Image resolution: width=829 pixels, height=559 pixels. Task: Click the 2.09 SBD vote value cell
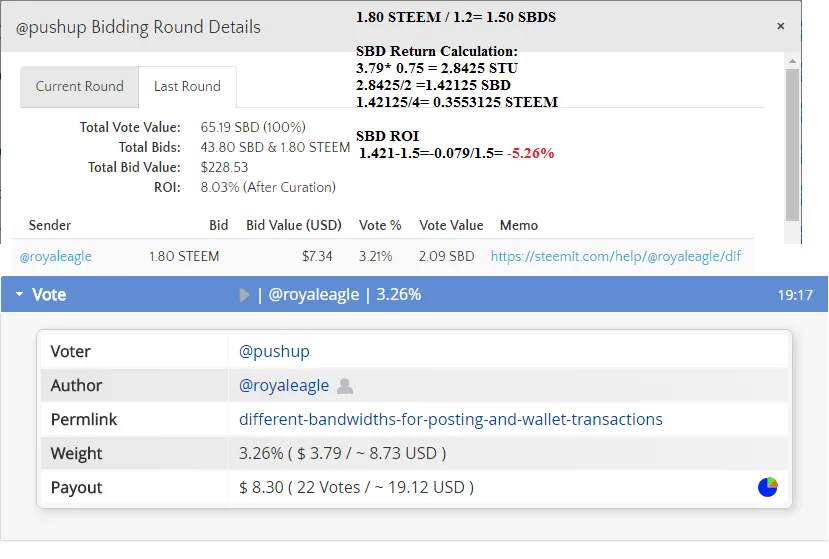coord(446,256)
